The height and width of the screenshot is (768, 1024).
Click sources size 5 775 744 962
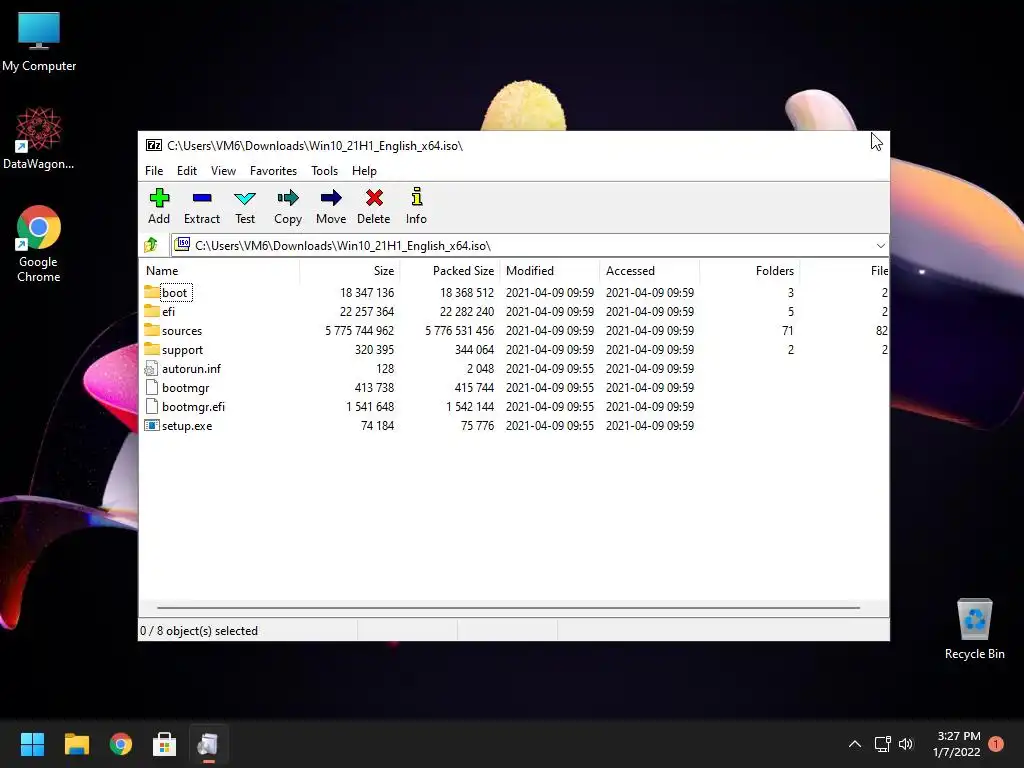(360, 330)
